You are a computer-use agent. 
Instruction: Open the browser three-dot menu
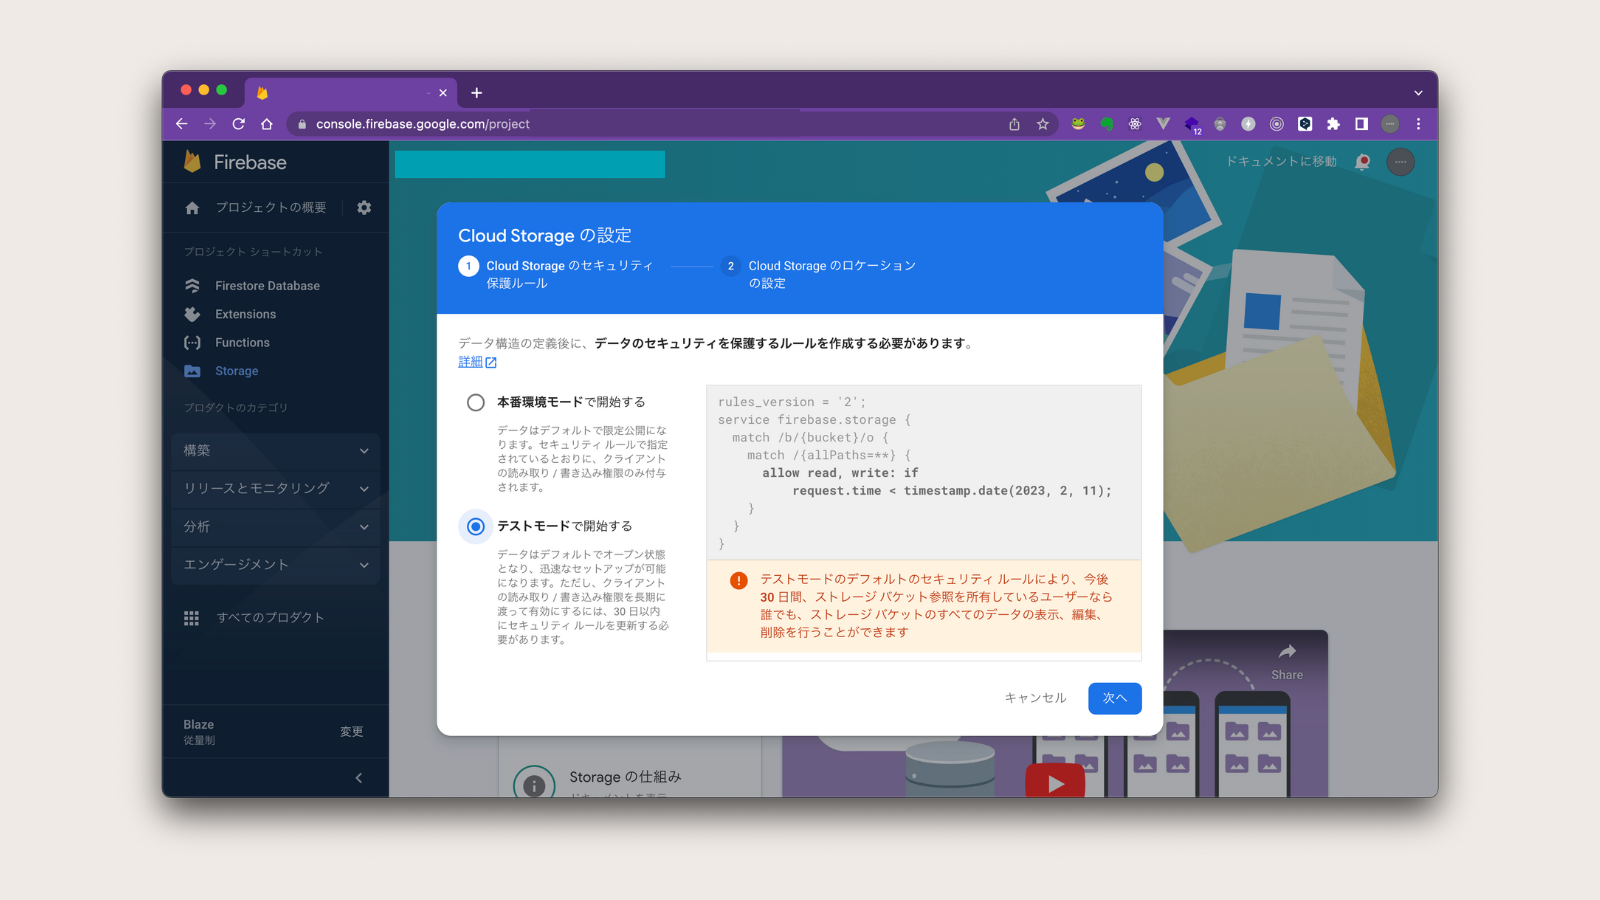point(1418,124)
